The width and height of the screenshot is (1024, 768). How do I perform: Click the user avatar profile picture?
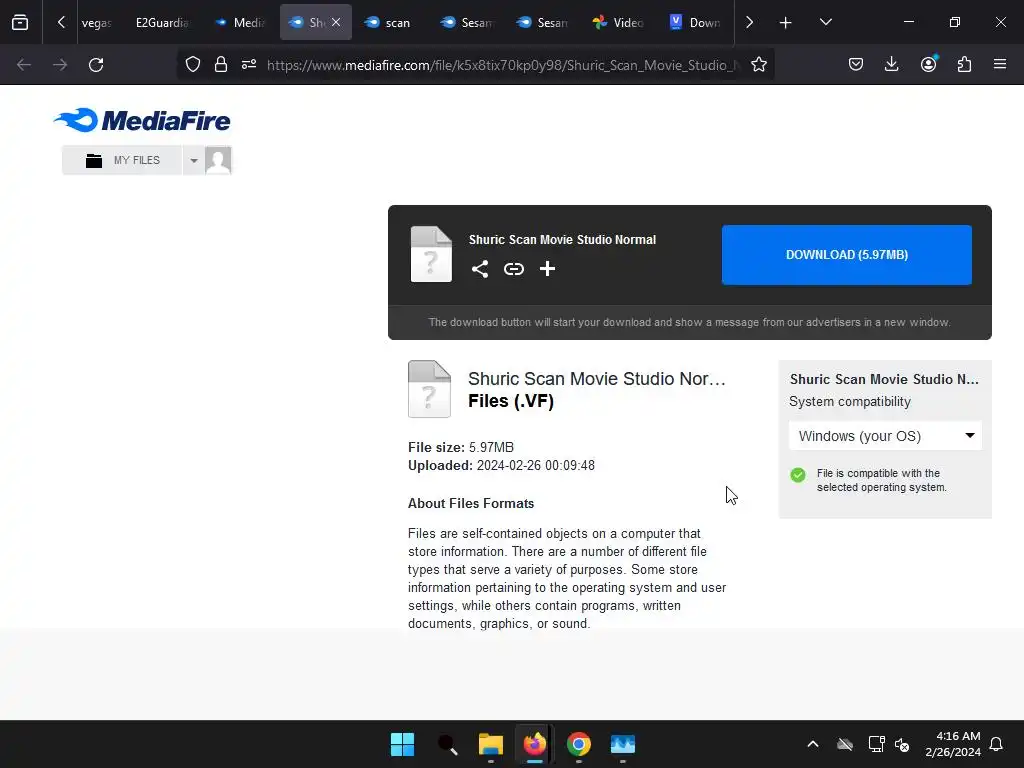point(218,161)
